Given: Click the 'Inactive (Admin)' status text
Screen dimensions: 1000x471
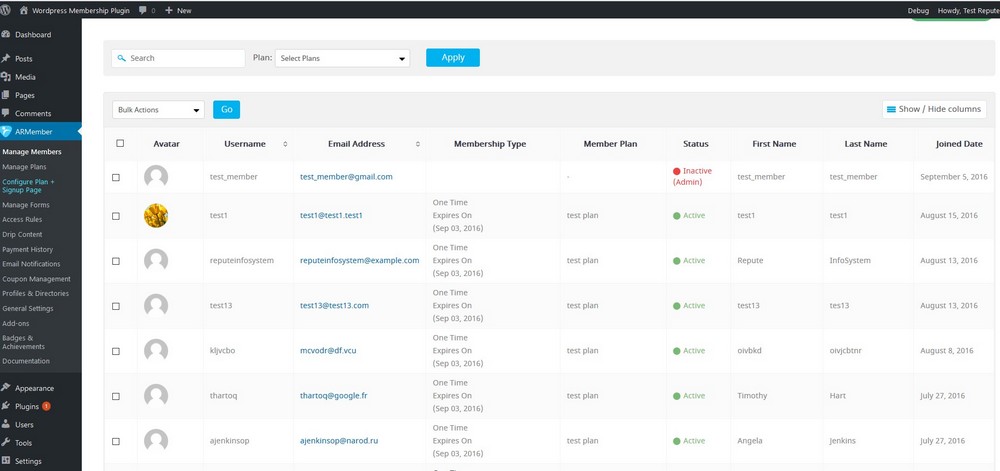Looking at the screenshot, I should coord(693,177).
